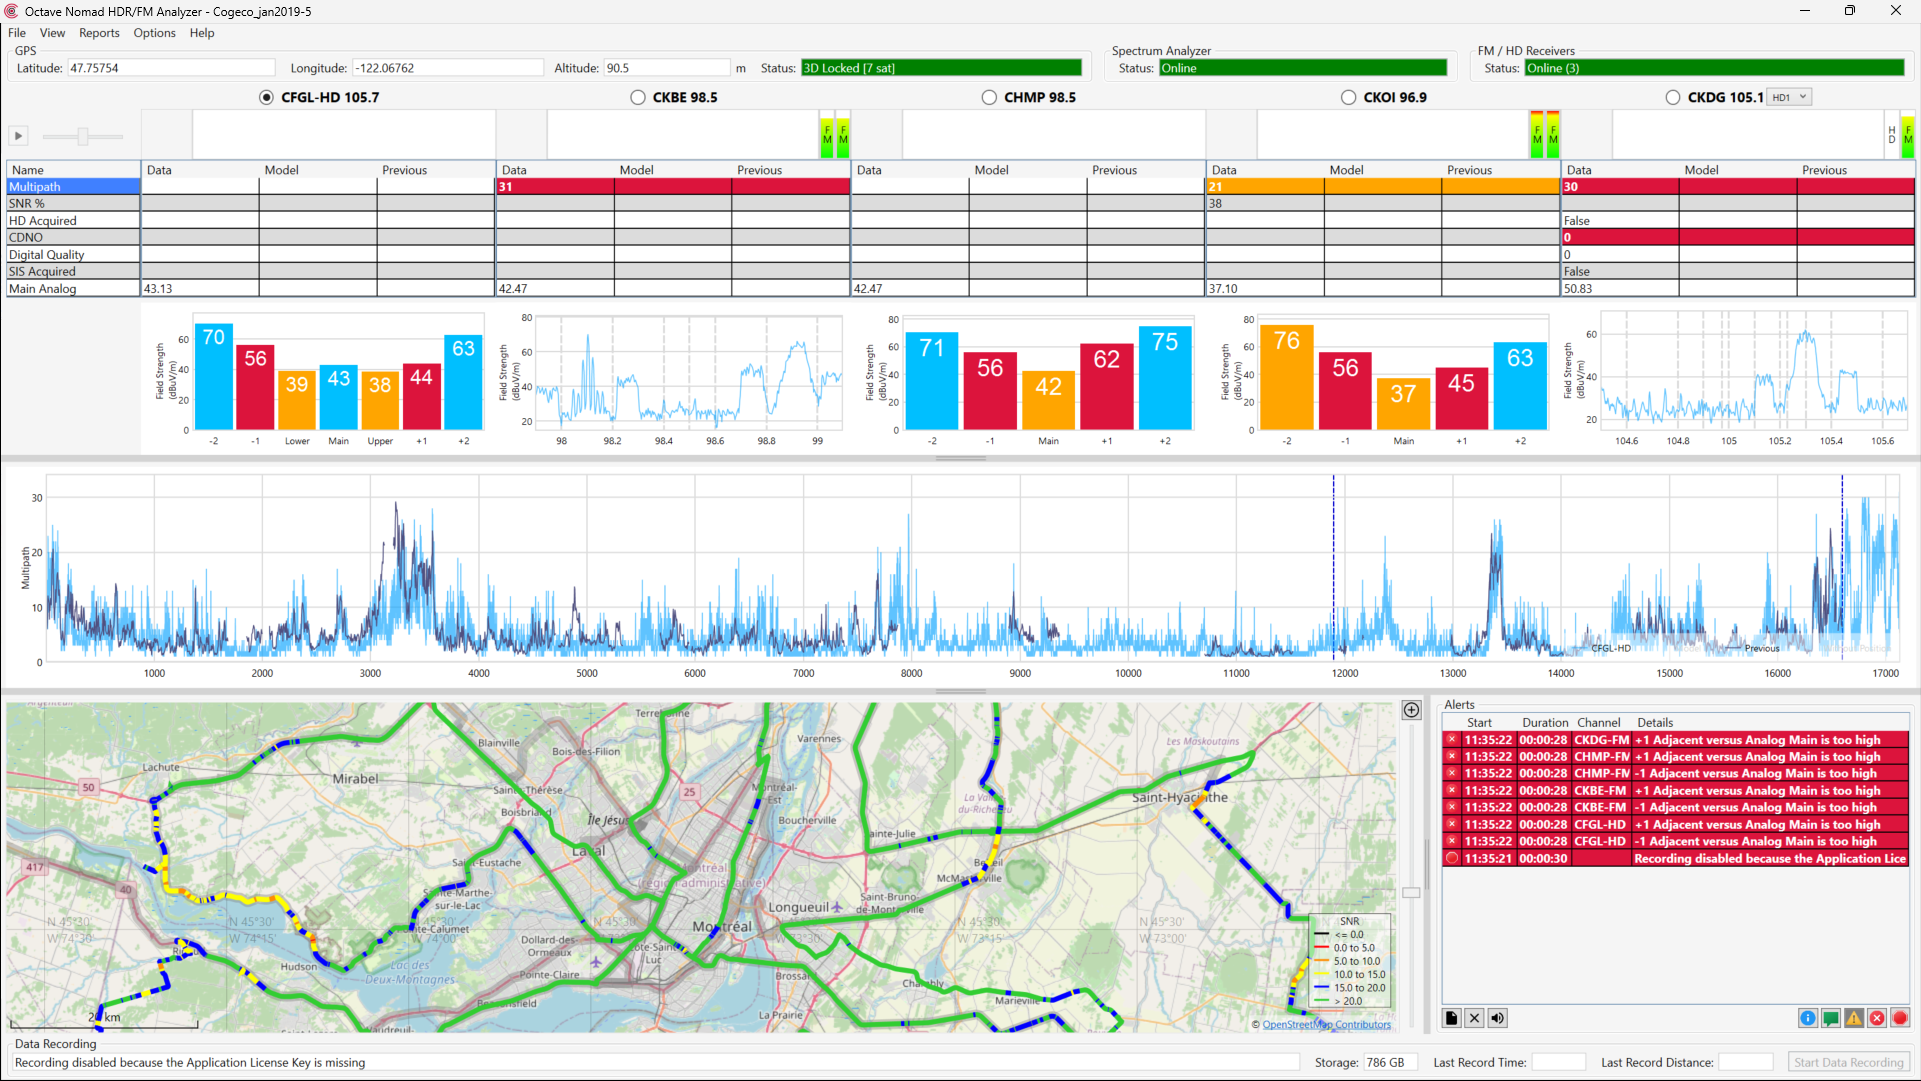Toggle the yellow warning triangle filter
This screenshot has width=1921, height=1081.
[x=1854, y=1018]
